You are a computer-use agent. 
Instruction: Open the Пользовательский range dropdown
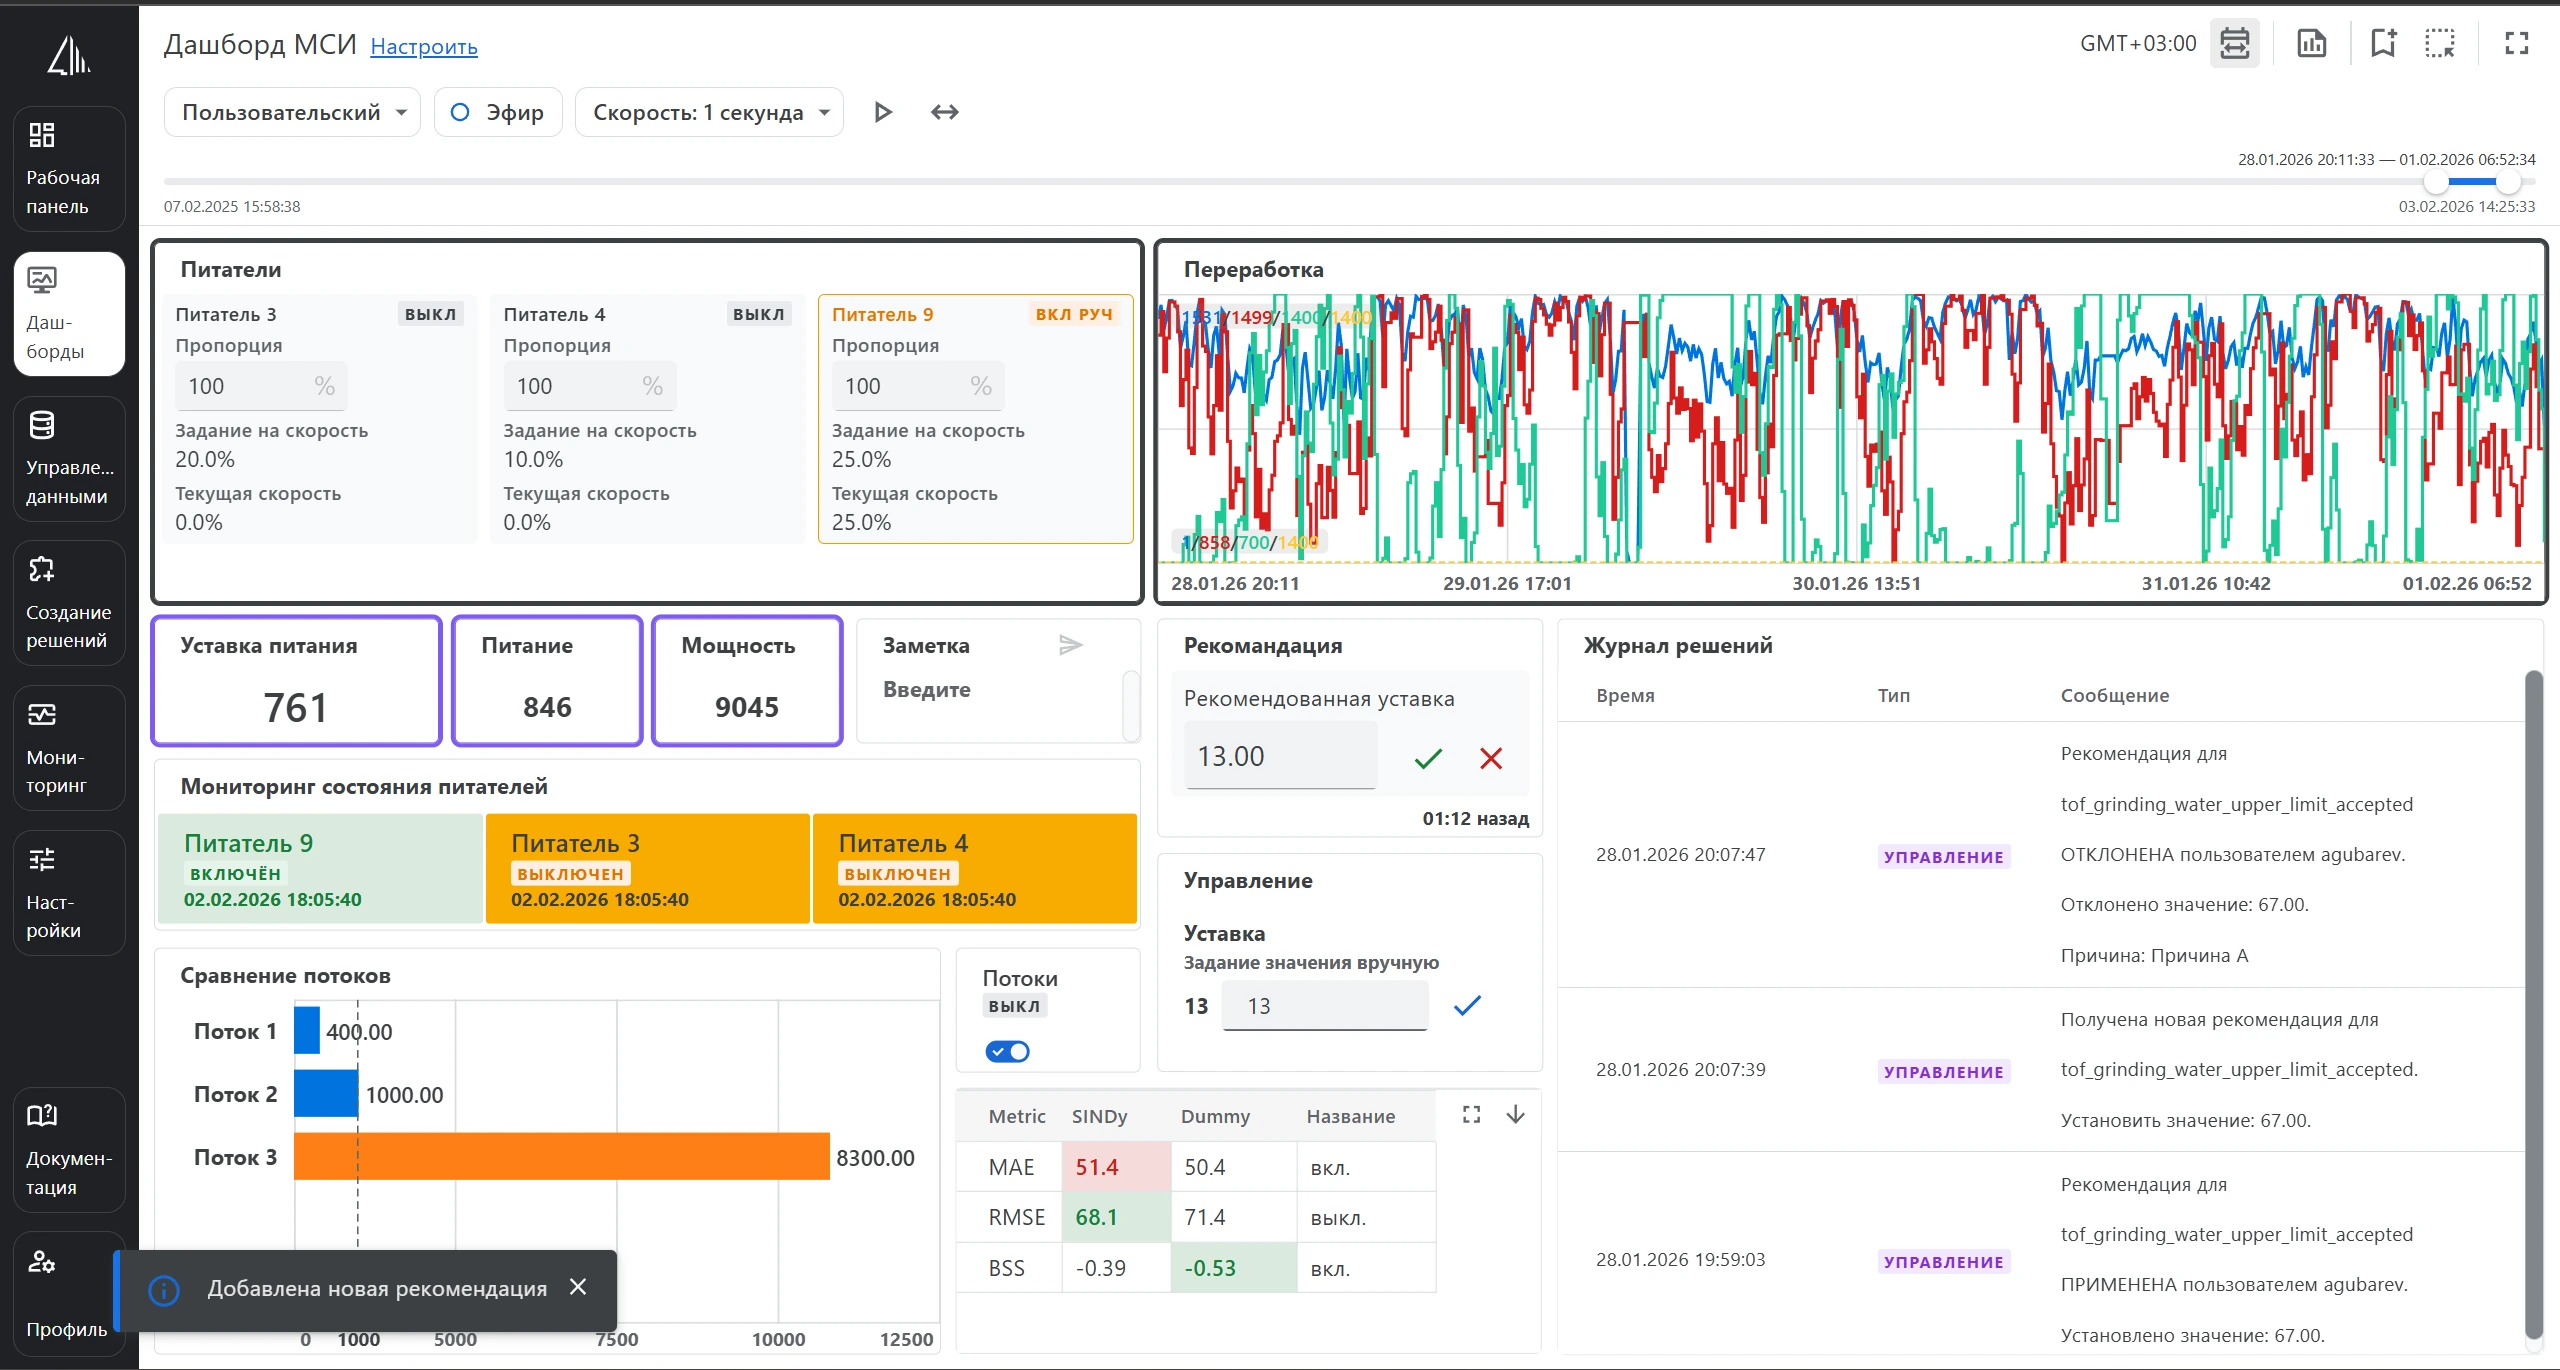click(x=292, y=112)
